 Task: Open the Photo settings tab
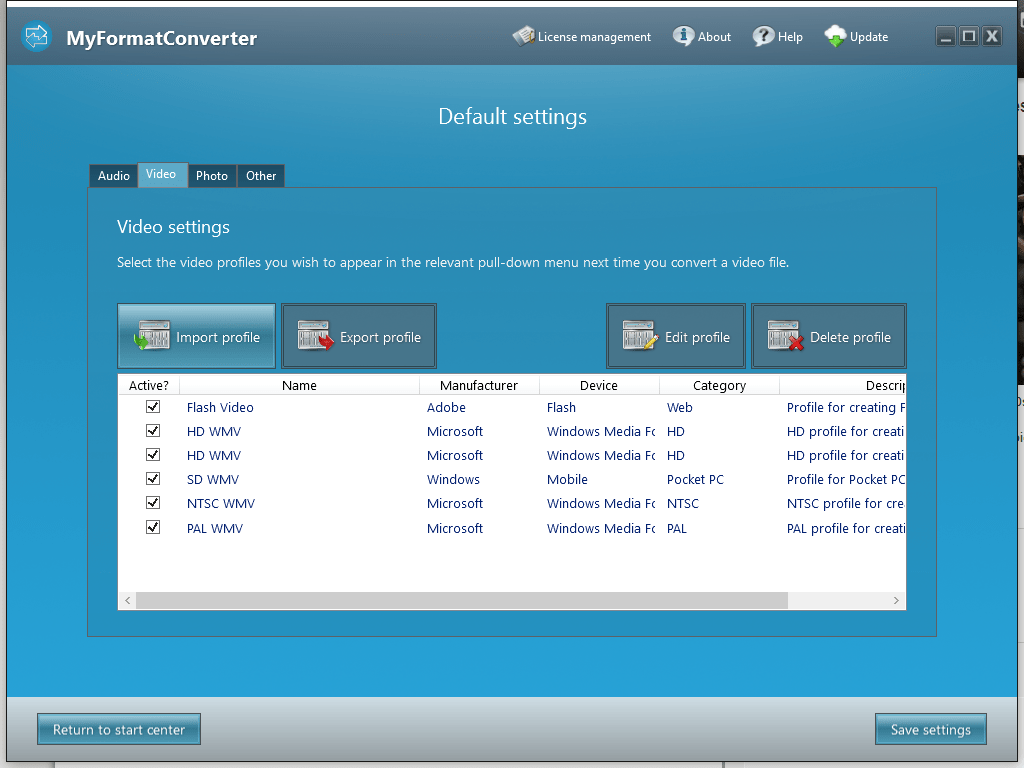tap(212, 175)
